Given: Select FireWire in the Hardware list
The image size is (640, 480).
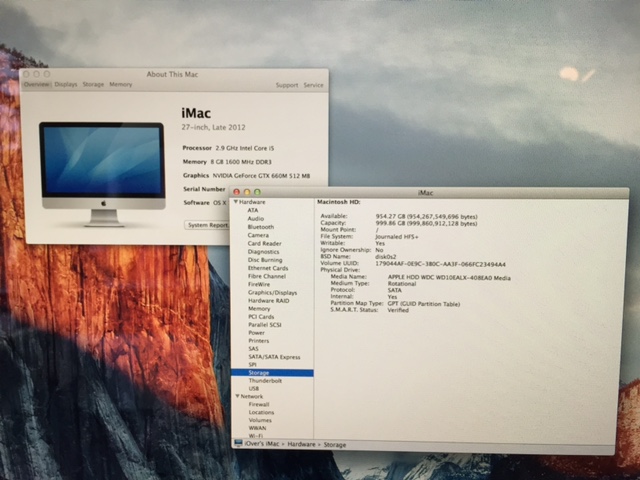Looking at the screenshot, I should coord(259,284).
